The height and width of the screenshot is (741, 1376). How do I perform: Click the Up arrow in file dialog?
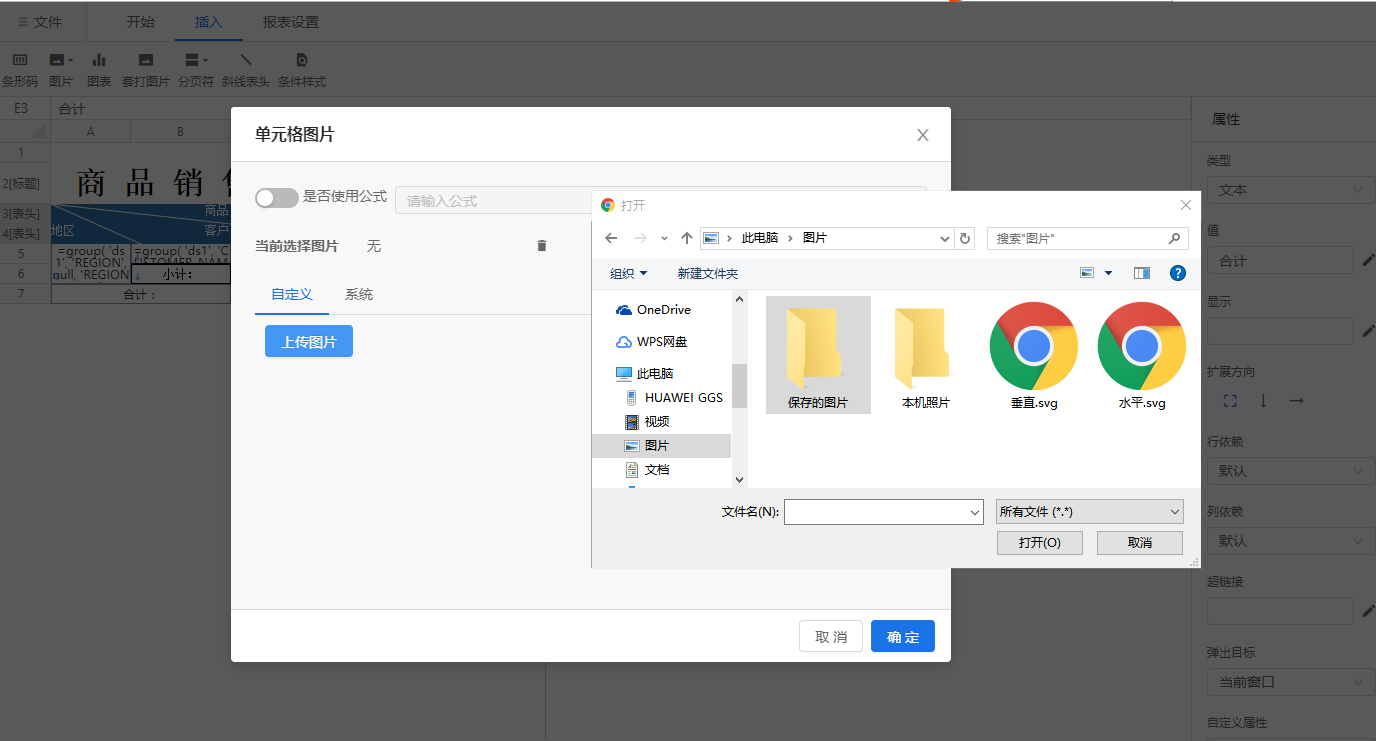(686, 238)
